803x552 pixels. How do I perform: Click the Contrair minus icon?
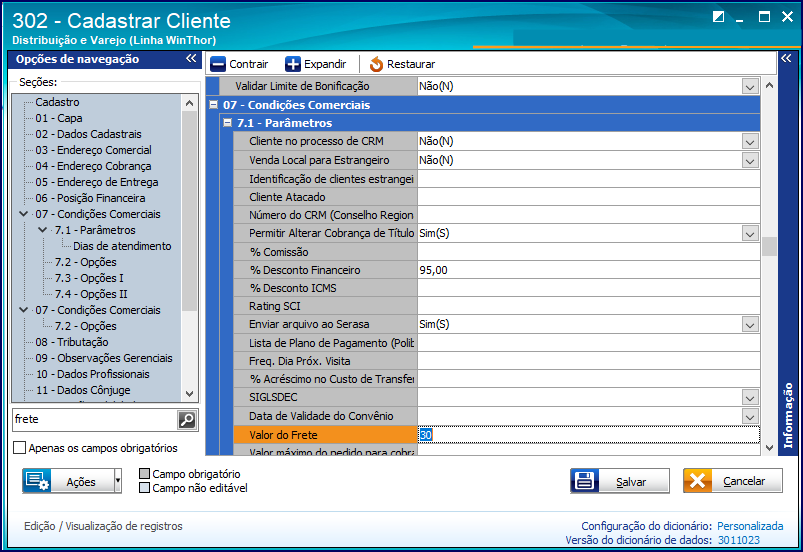click(218, 65)
